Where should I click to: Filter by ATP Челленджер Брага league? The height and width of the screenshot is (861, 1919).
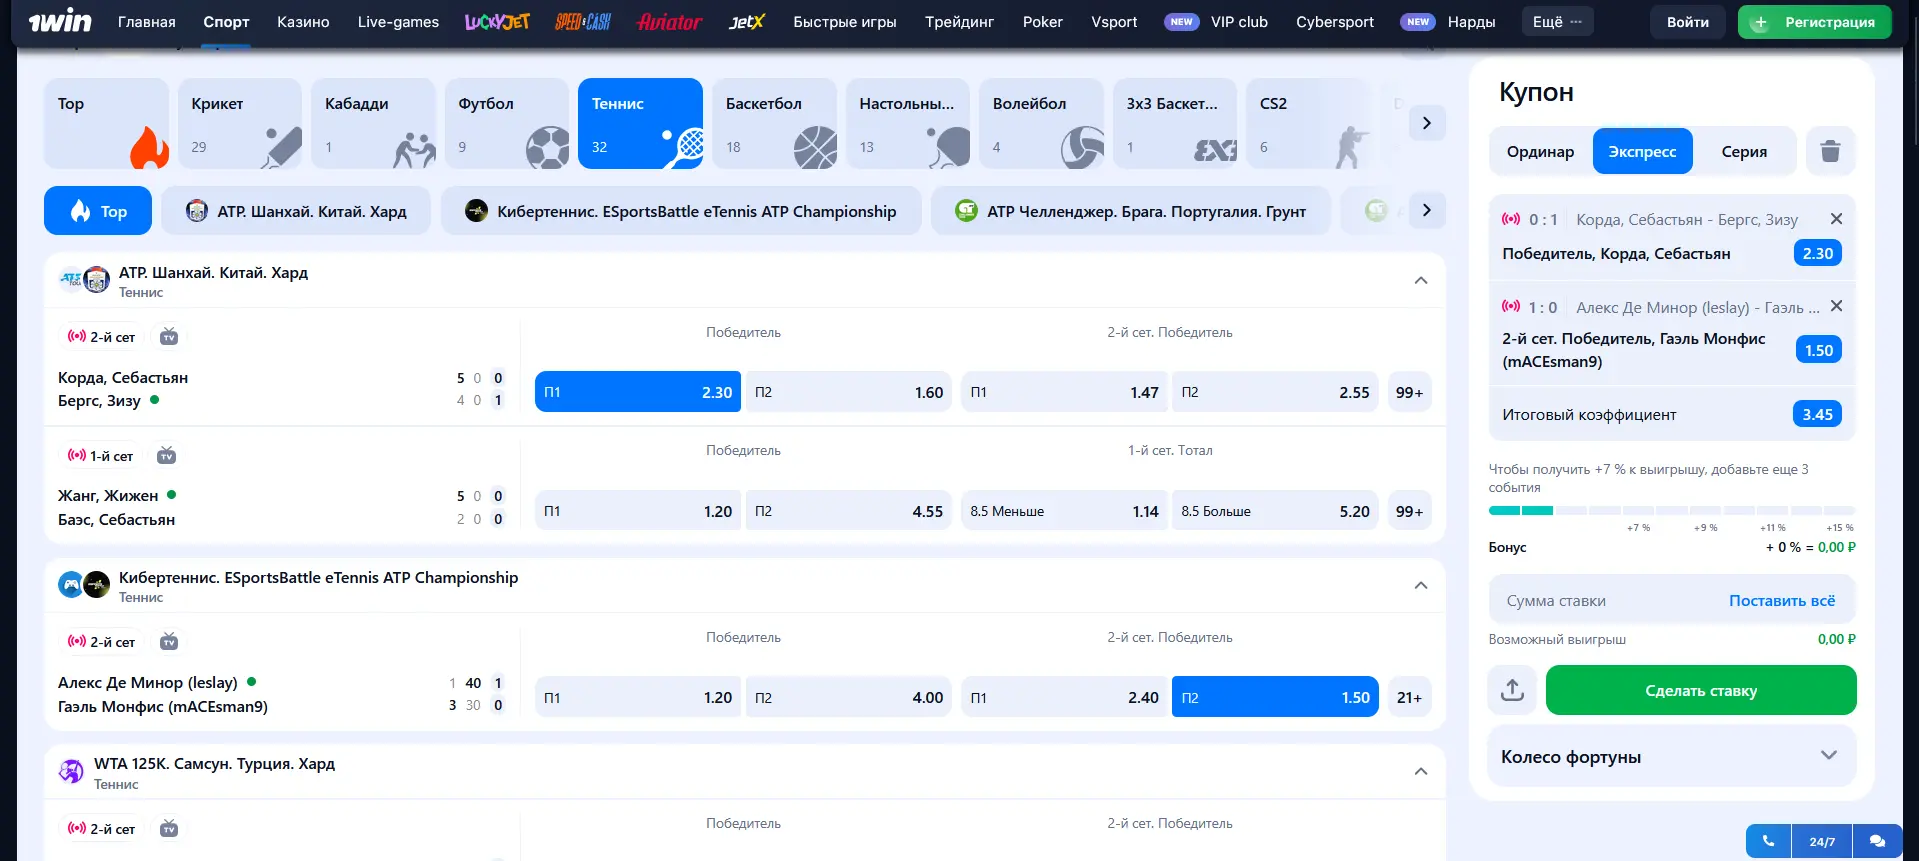(x=1131, y=211)
